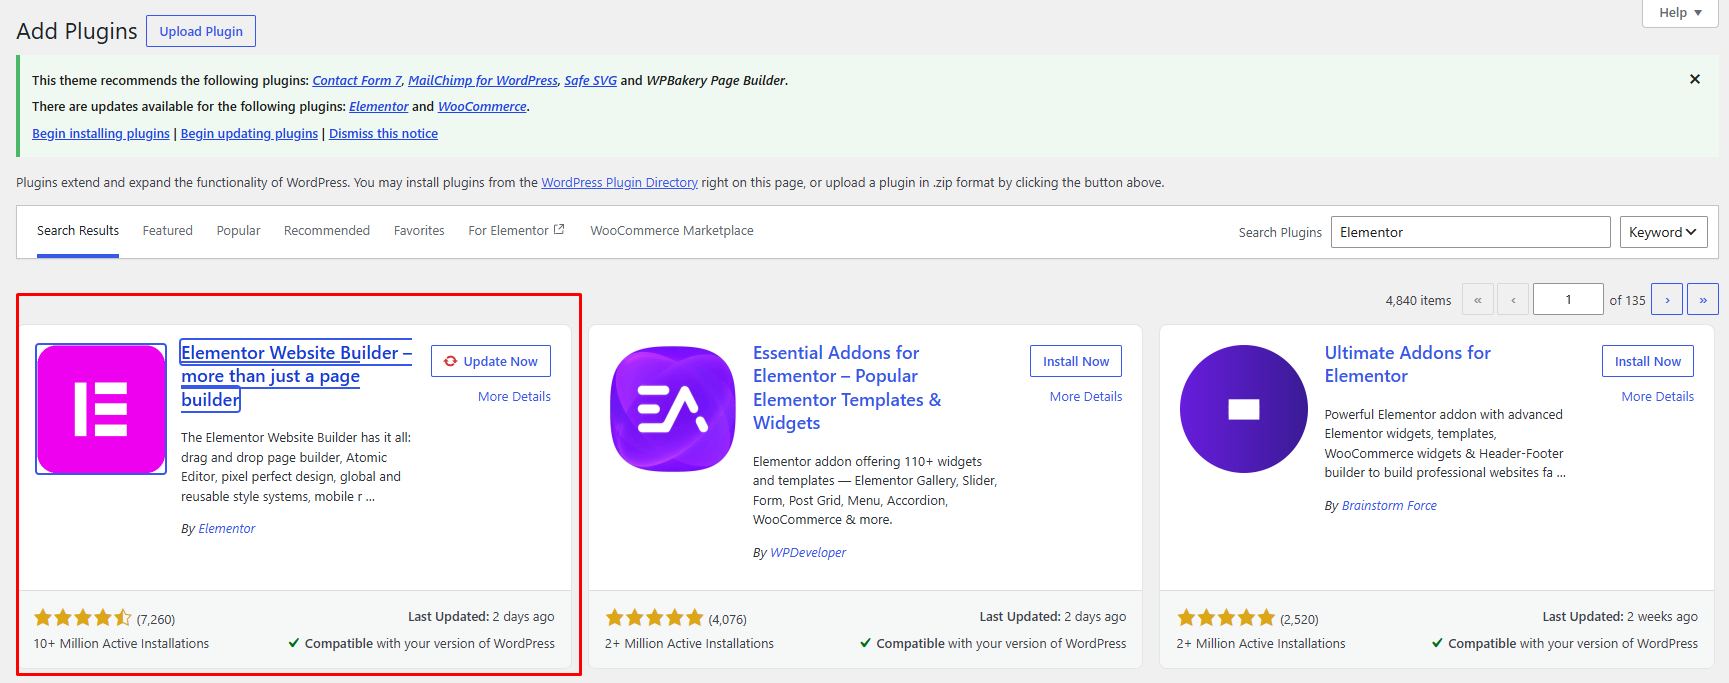Click the Safe SVG link
The height and width of the screenshot is (683, 1729).
tap(590, 80)
